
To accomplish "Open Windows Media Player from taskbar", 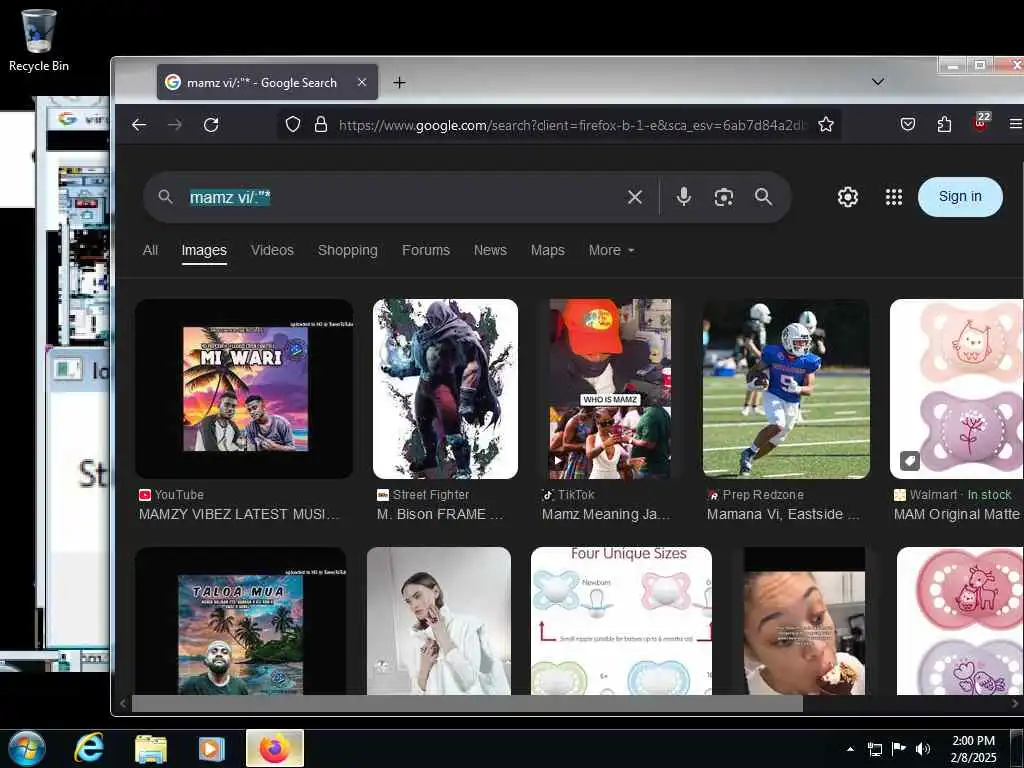I will (x=211, y=748).
